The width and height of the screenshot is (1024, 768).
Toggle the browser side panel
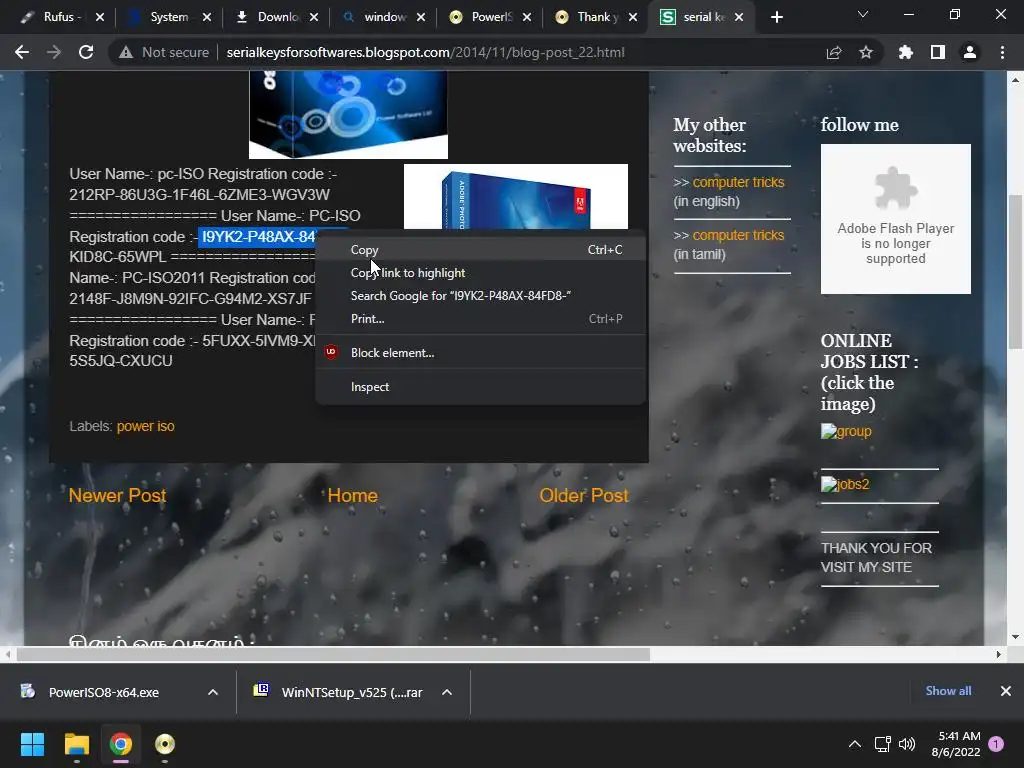(x=938, y=52)
